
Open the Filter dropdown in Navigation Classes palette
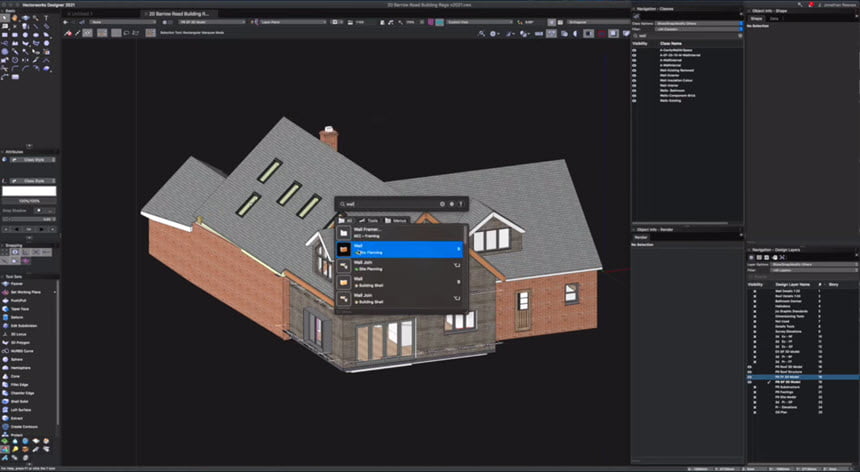pyautogui.click(x=699, y=29)
